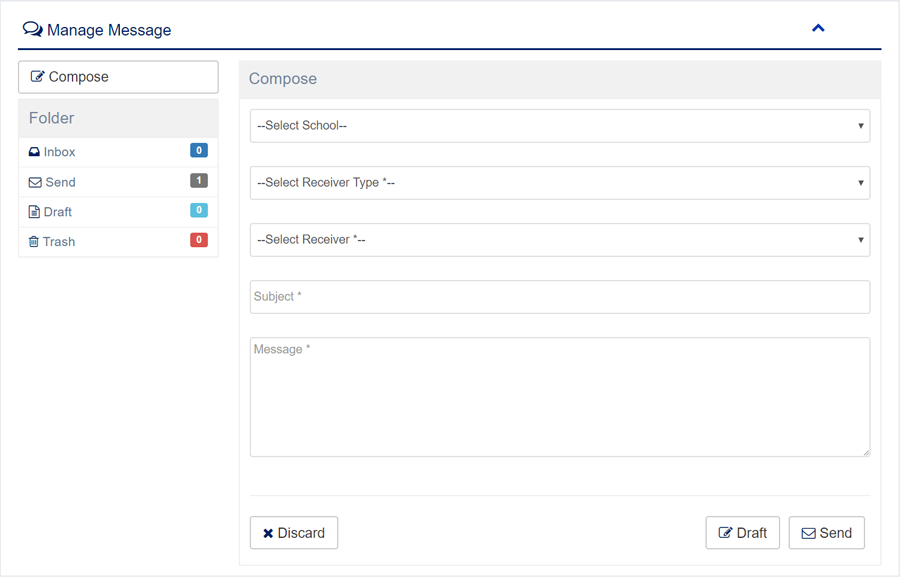The height and width of the screenshot is (577, 900).
Task: Click the Manage Message chat bubbles icon
Action: click(x=32, y=30)
